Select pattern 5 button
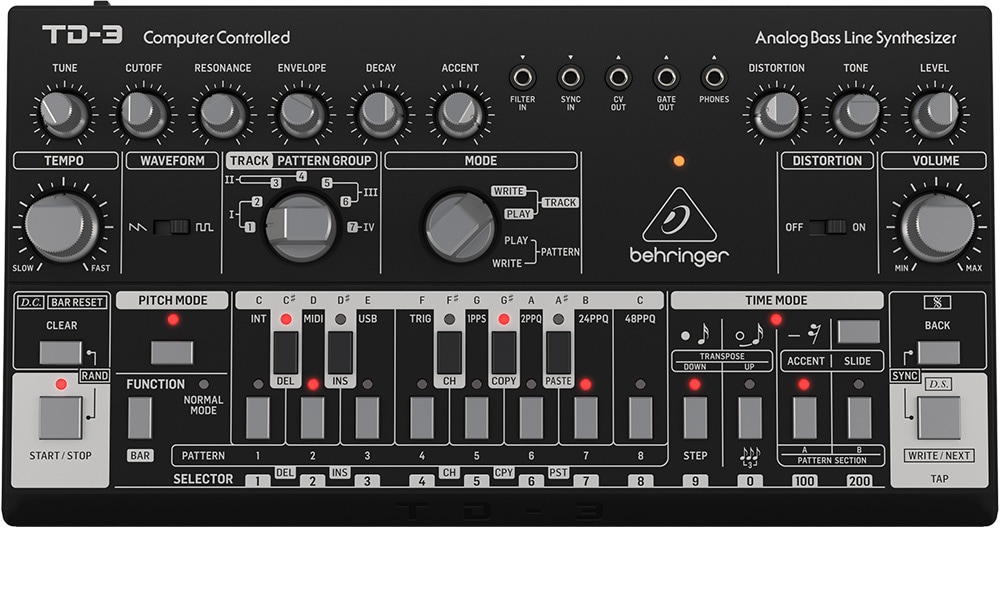The width and height of the screenshot is (1000, 611). point(476,418)
